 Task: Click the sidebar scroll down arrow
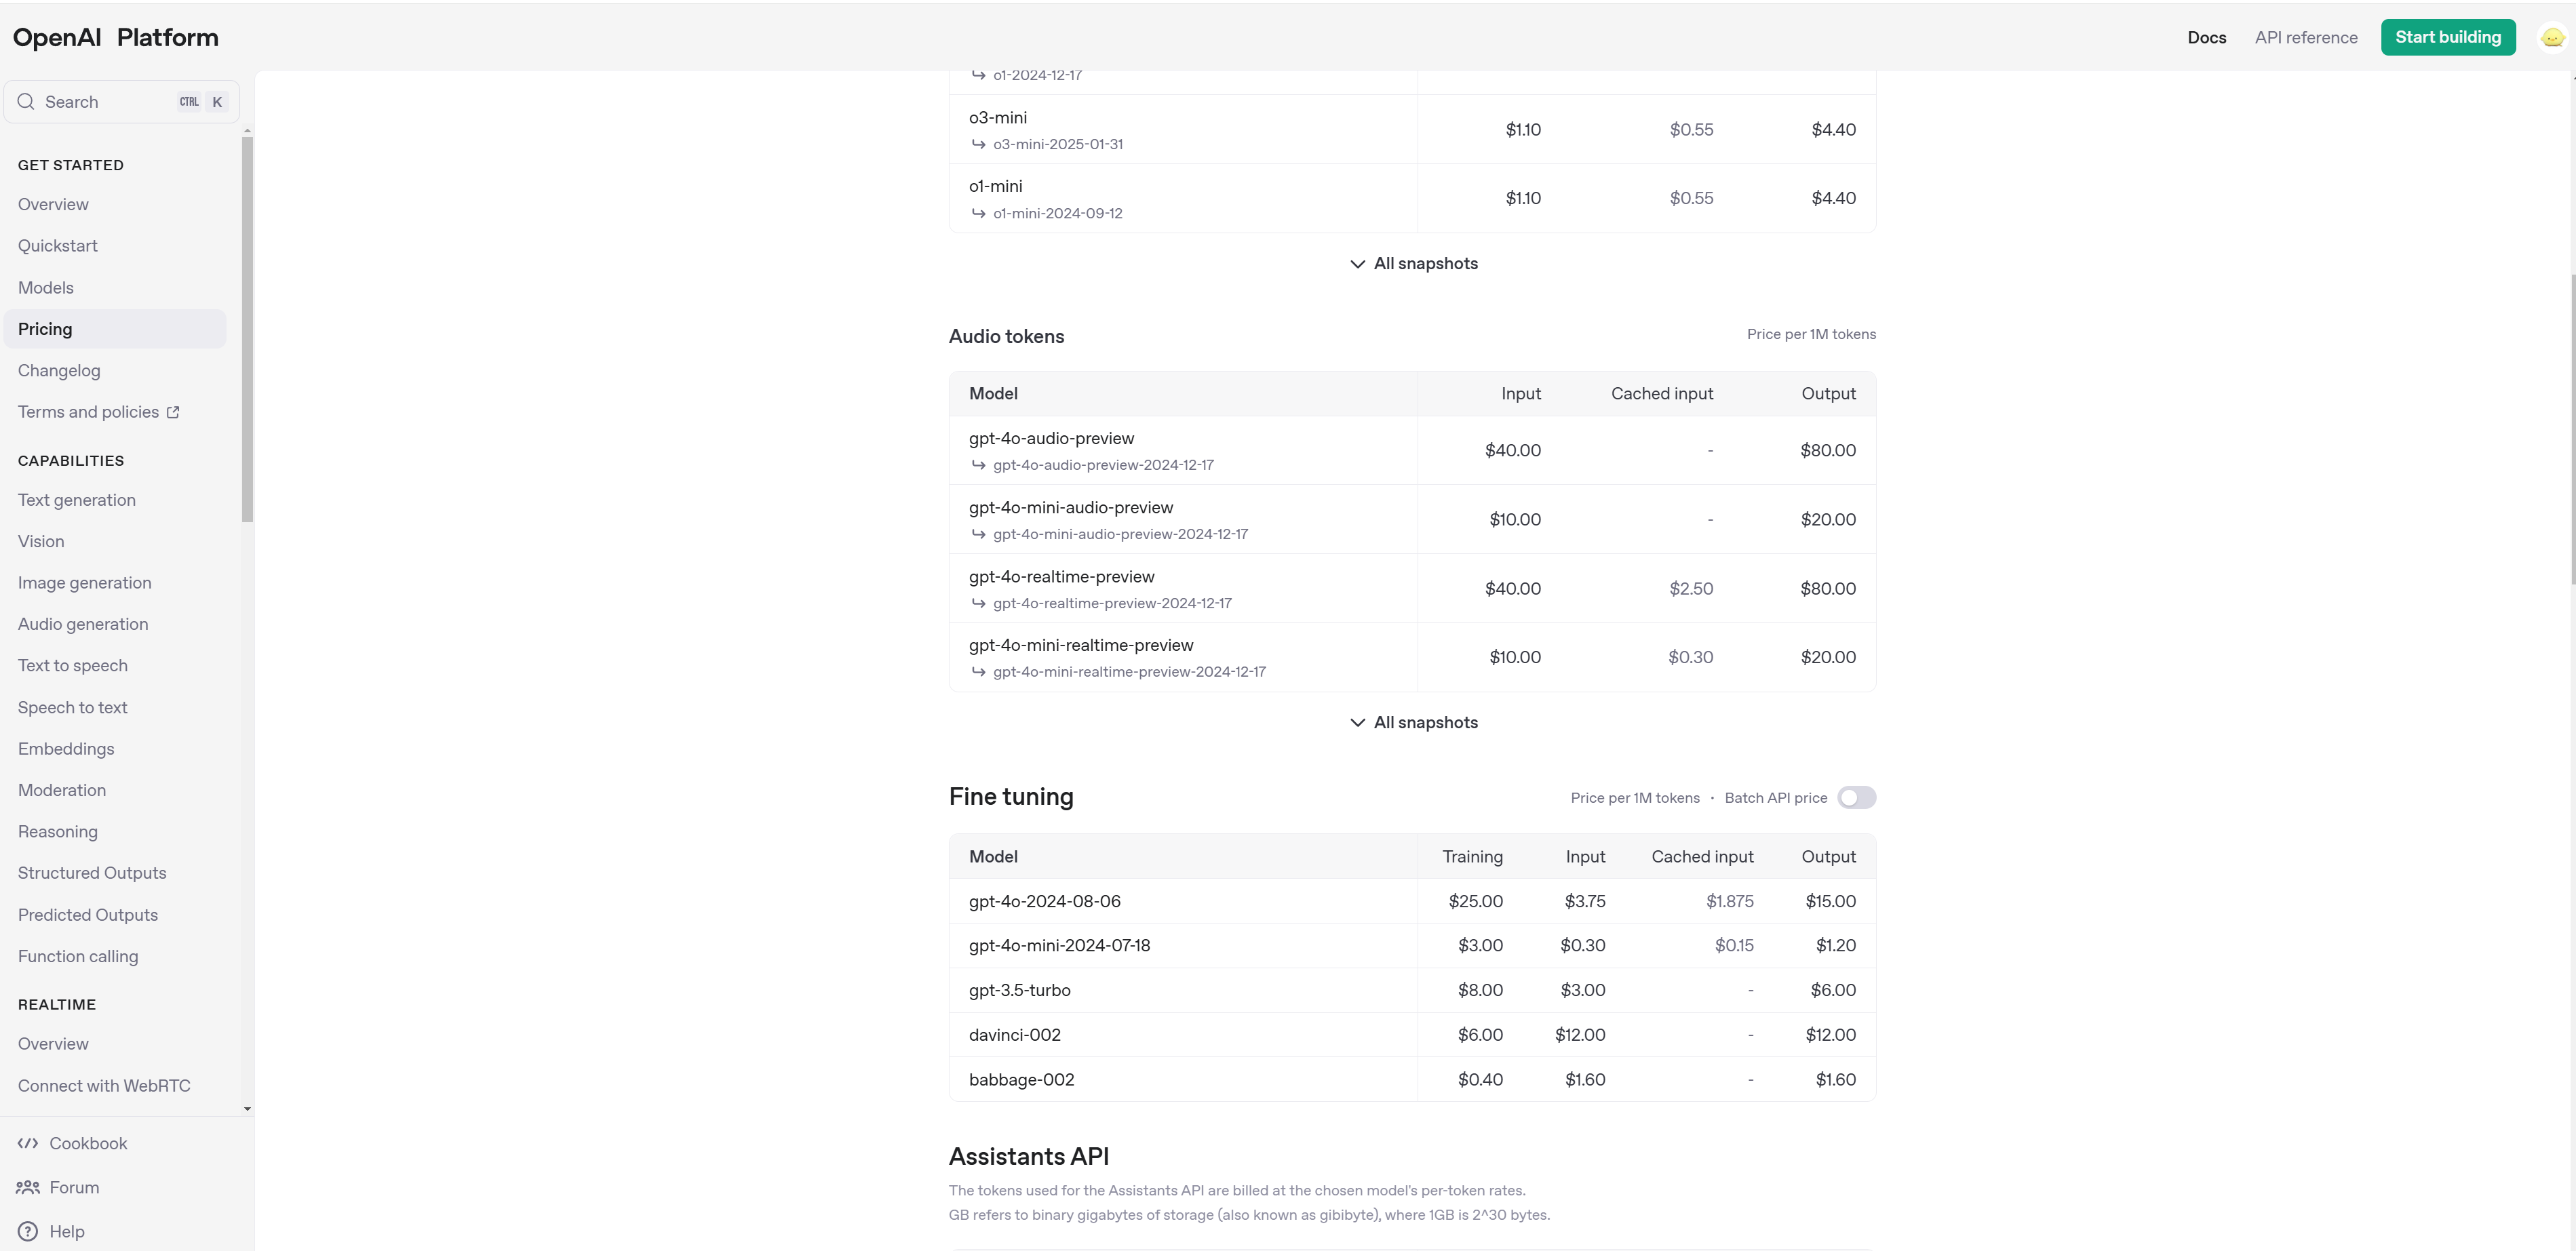(x=247, y=1109)
